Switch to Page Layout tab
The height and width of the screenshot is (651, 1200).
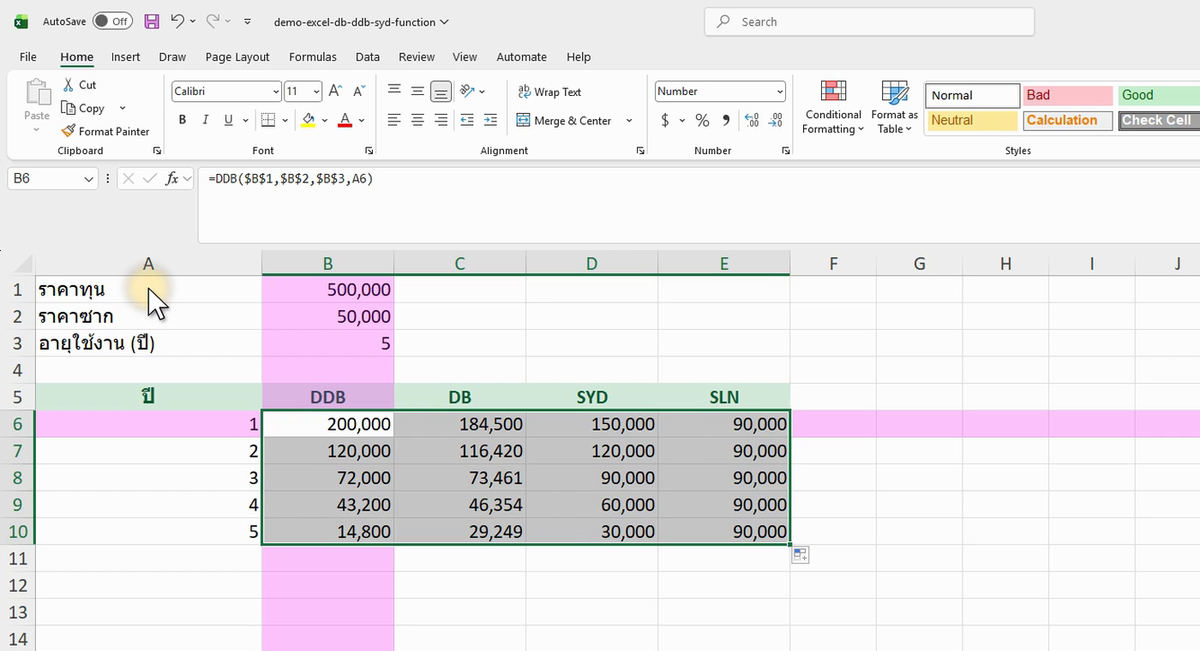[237, 57]
